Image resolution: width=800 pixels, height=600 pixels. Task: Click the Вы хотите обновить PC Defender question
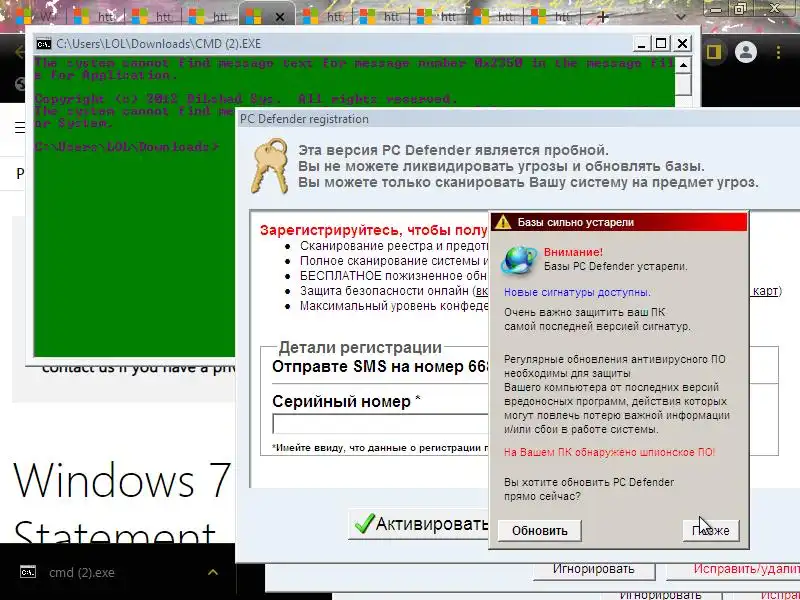(589, 489)
